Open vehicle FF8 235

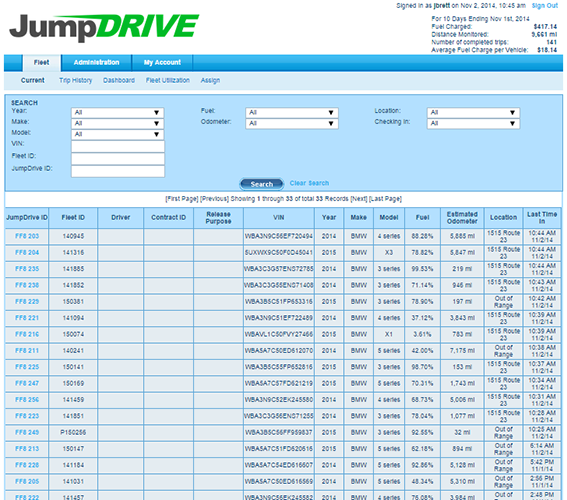tap(27, 269)
